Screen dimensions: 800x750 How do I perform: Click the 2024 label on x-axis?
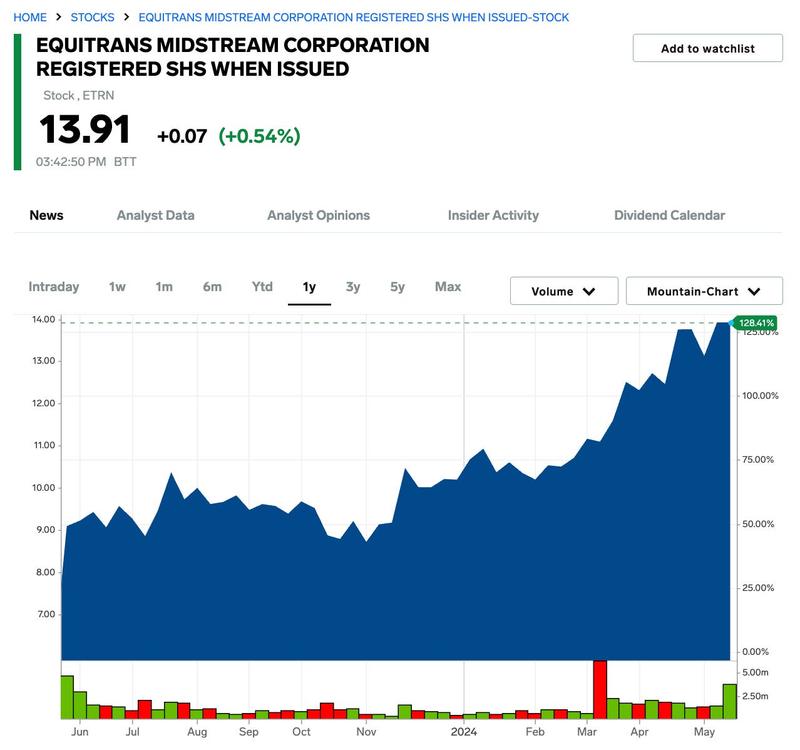coord(464,732)
